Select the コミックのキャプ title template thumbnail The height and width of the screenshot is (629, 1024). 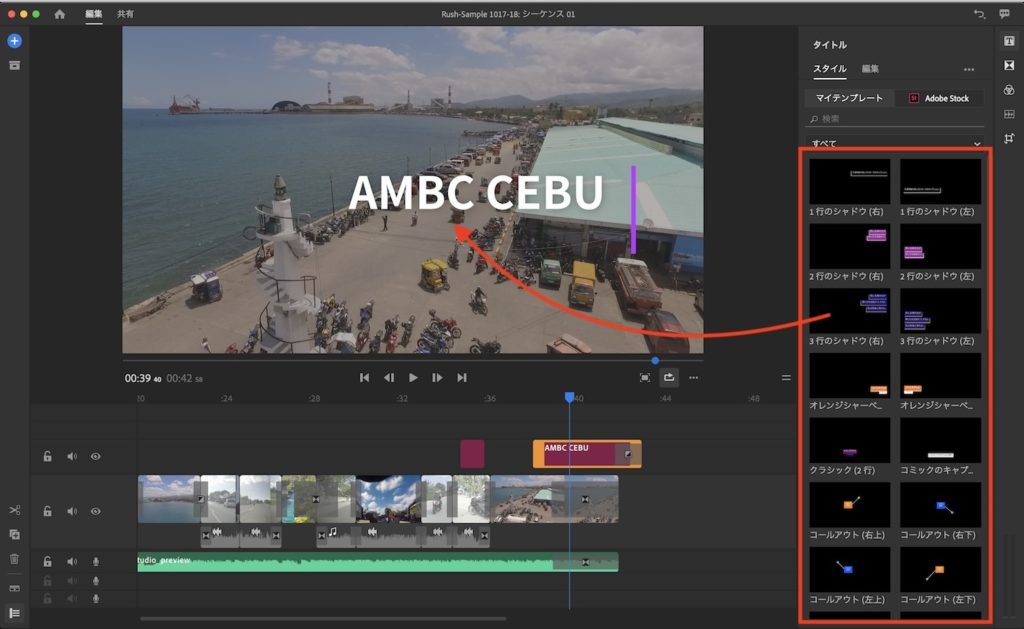click(x=940, y=440)
